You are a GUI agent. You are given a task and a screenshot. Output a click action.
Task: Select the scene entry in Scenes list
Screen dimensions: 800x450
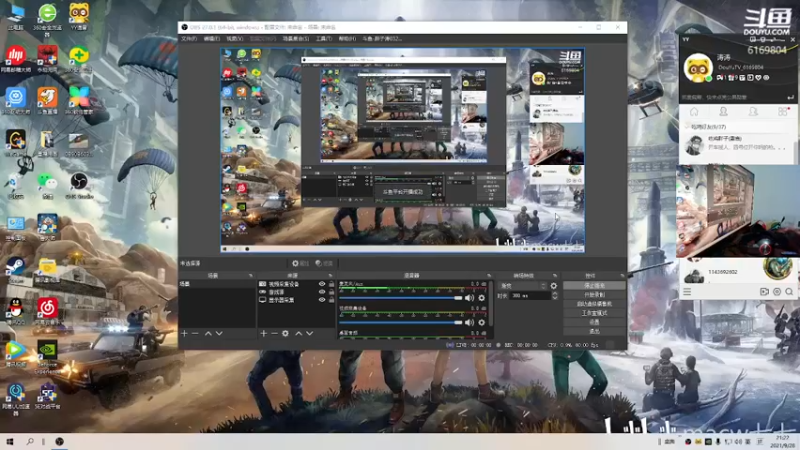[x=217, y=284]
